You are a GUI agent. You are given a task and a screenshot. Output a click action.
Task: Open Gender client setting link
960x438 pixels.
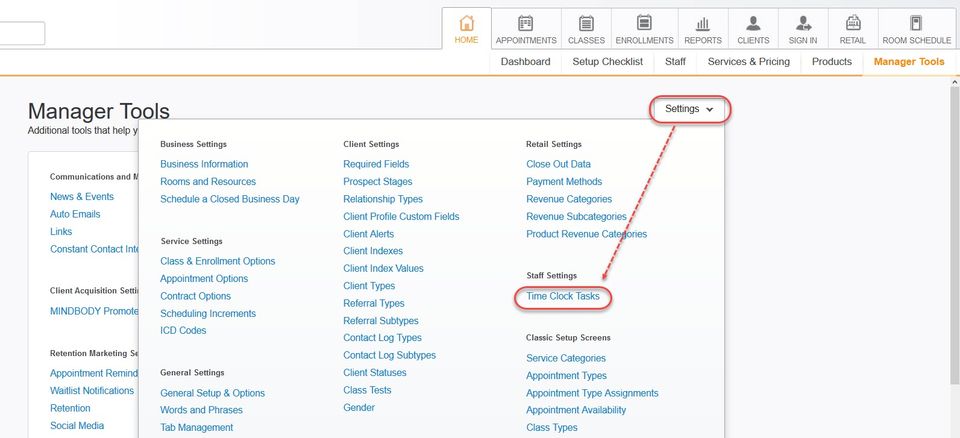[359, 407]
